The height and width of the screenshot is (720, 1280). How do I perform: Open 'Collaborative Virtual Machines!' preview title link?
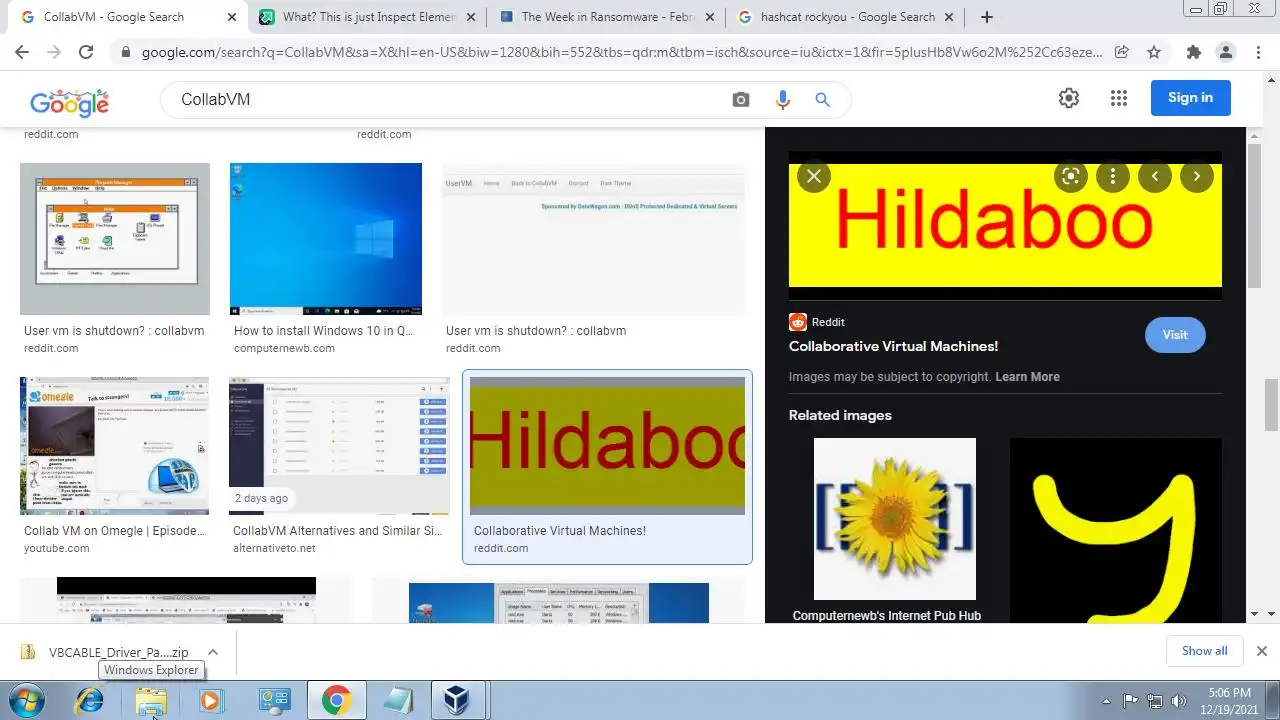(893, 346)
